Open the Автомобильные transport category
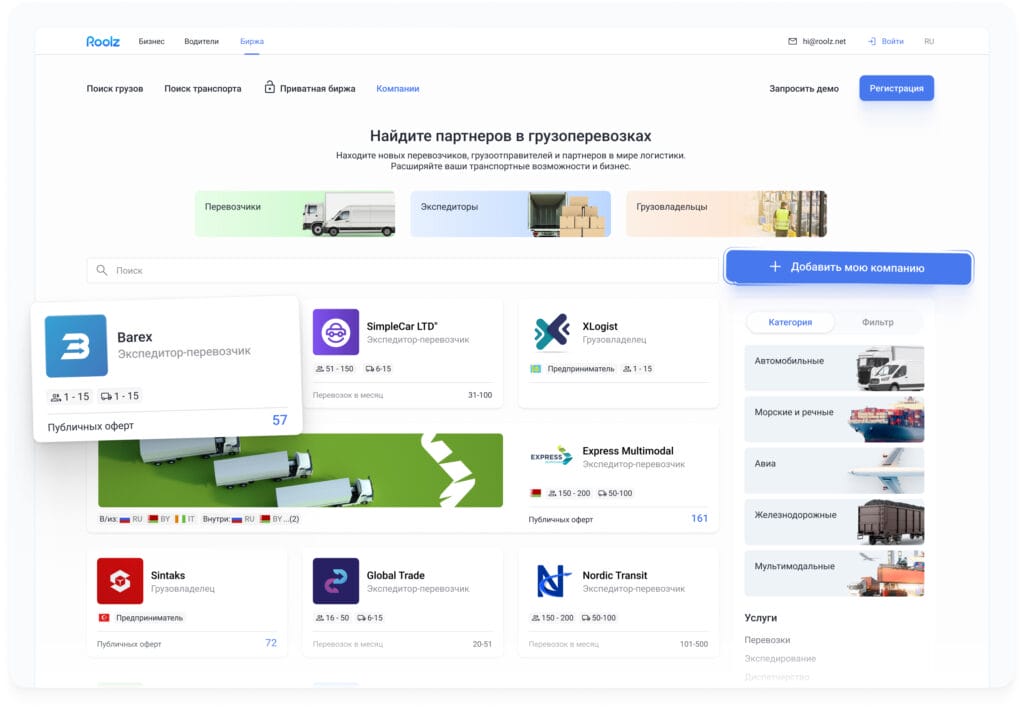This screenshot has height=713, width=1024. click(x=833, y=367)
